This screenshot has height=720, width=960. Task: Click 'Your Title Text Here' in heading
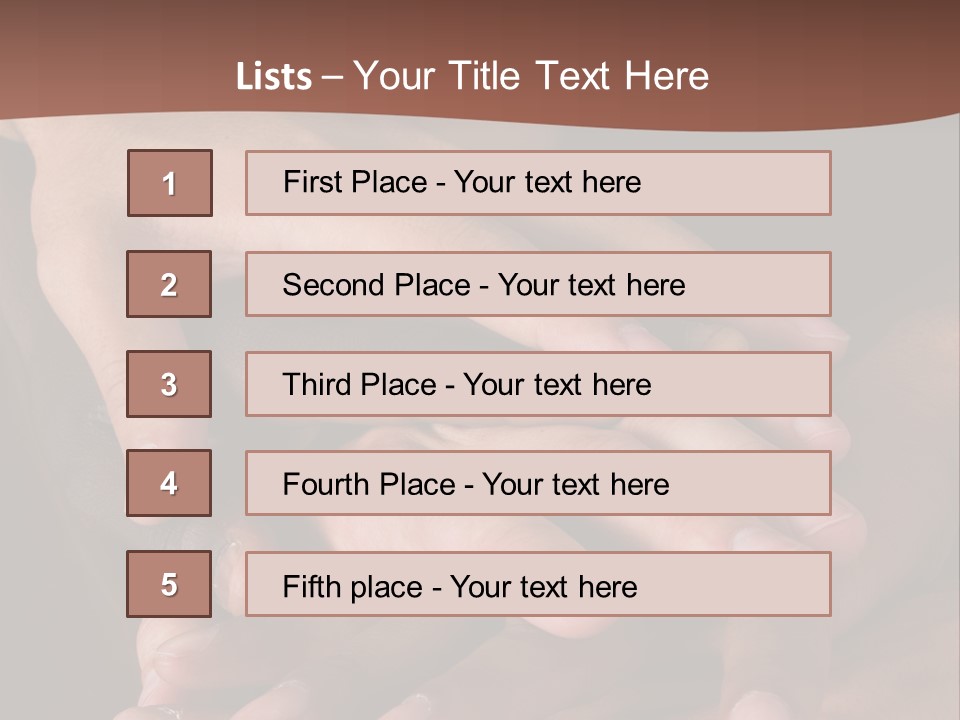pyautogui.click(x=531, y=77)
